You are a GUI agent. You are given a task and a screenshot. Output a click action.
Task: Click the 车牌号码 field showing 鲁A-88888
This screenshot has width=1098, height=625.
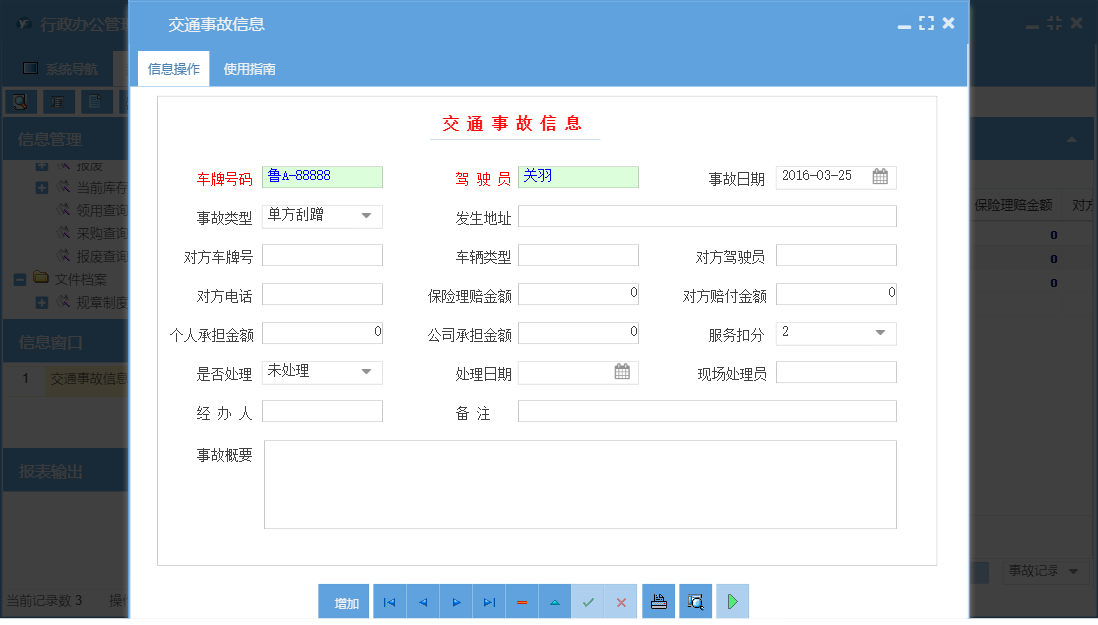322,177
